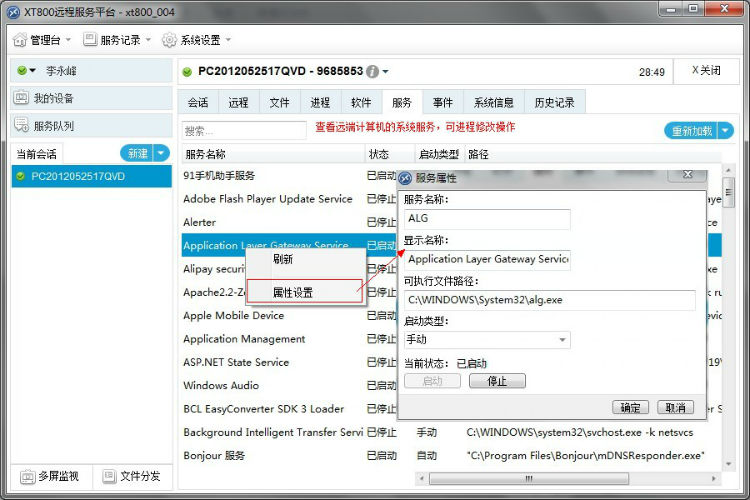The height and width of the screenshot is (500, 750).
Task: Choose 刷新 from the context menu
Action: tap(283, 259)
